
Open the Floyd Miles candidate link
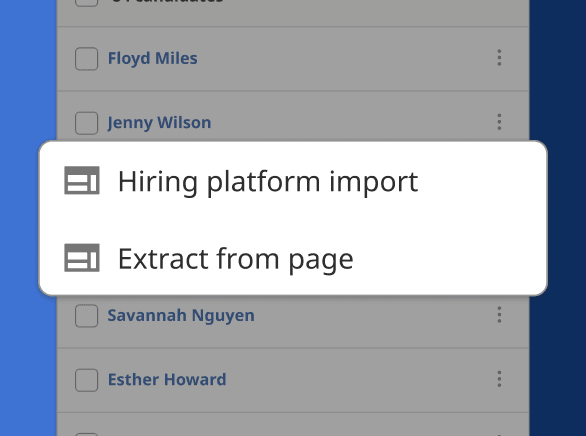tap(152, 59)
